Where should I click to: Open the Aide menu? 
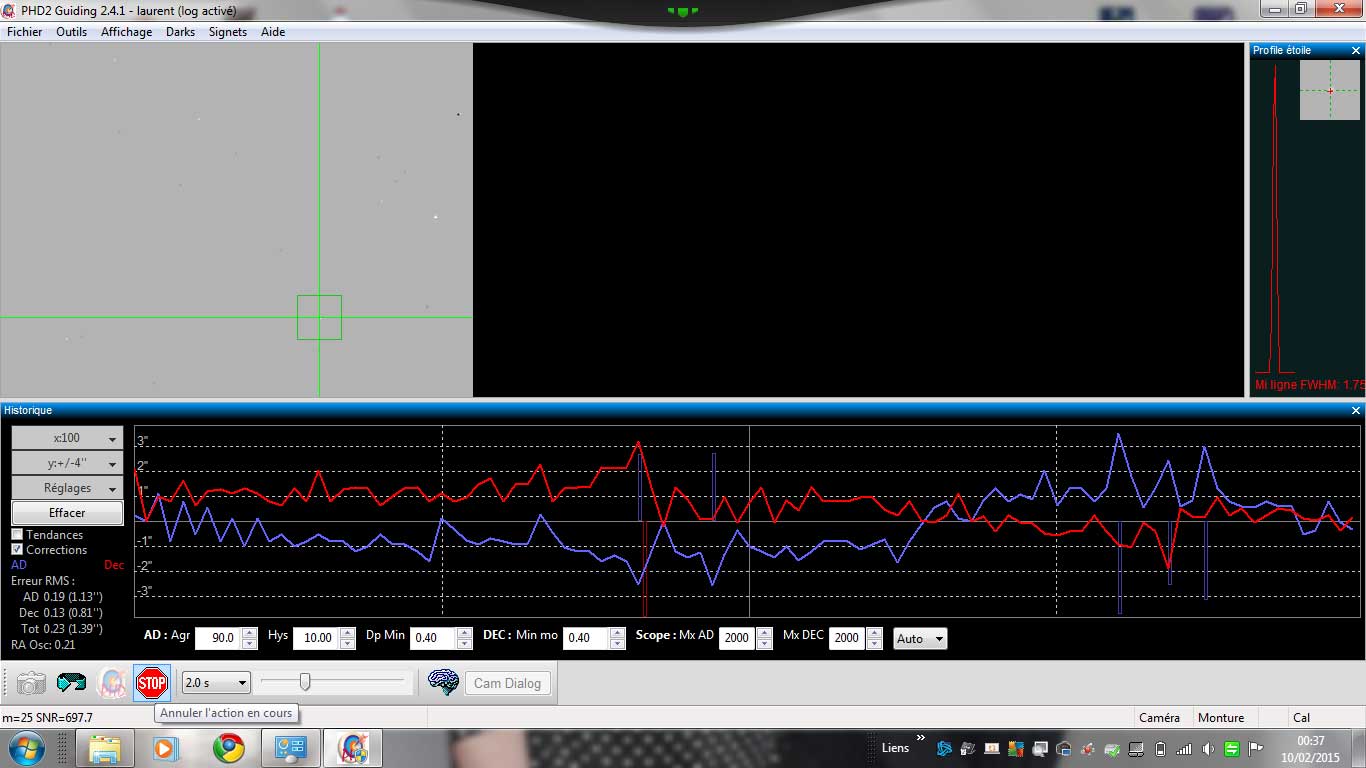pos(273,32)
